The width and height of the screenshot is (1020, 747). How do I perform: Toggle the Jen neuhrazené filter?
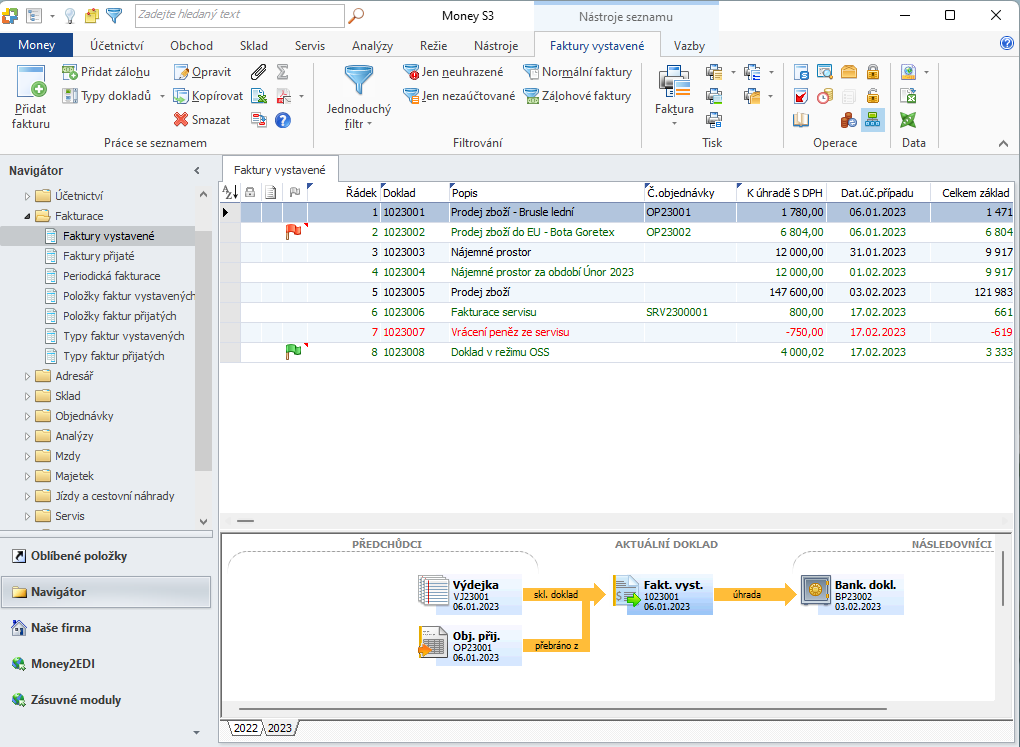(453, 72)
